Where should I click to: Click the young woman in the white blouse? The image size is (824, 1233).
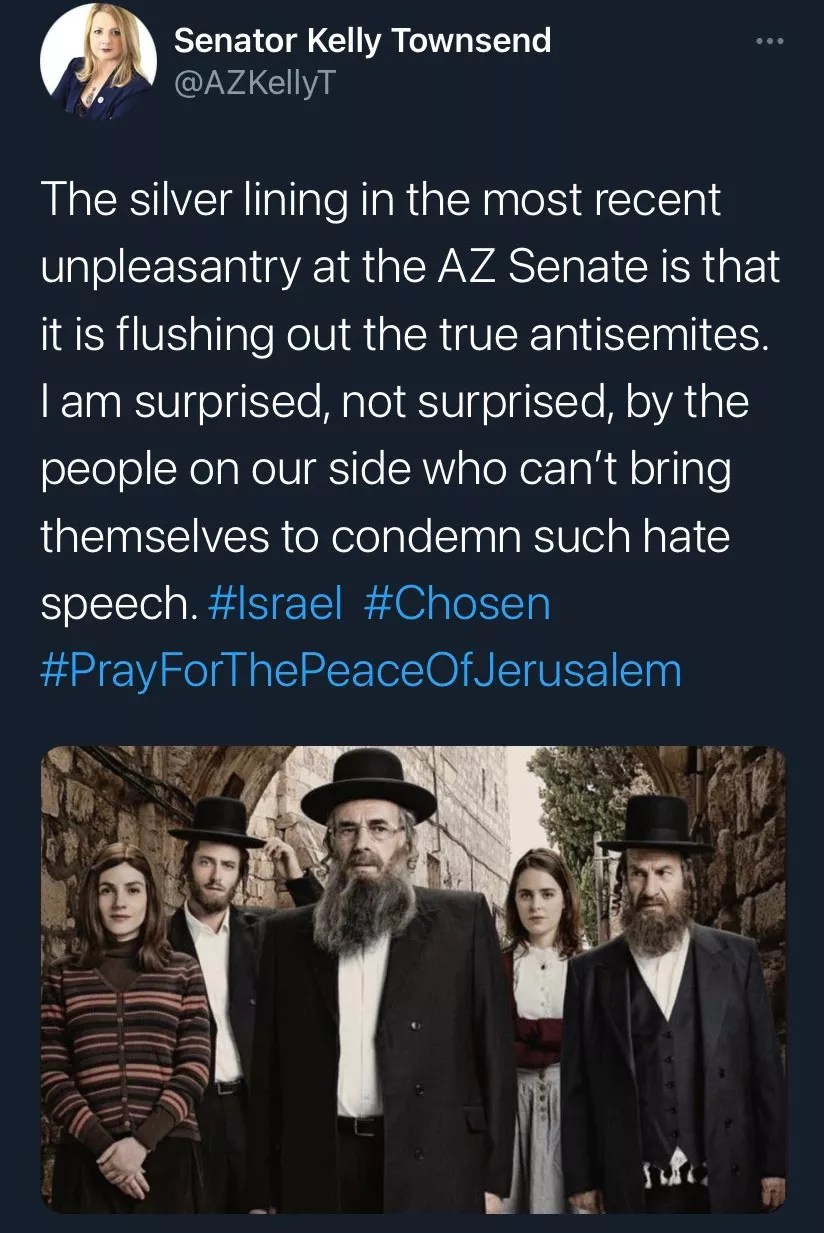click(x=541, y=990)
